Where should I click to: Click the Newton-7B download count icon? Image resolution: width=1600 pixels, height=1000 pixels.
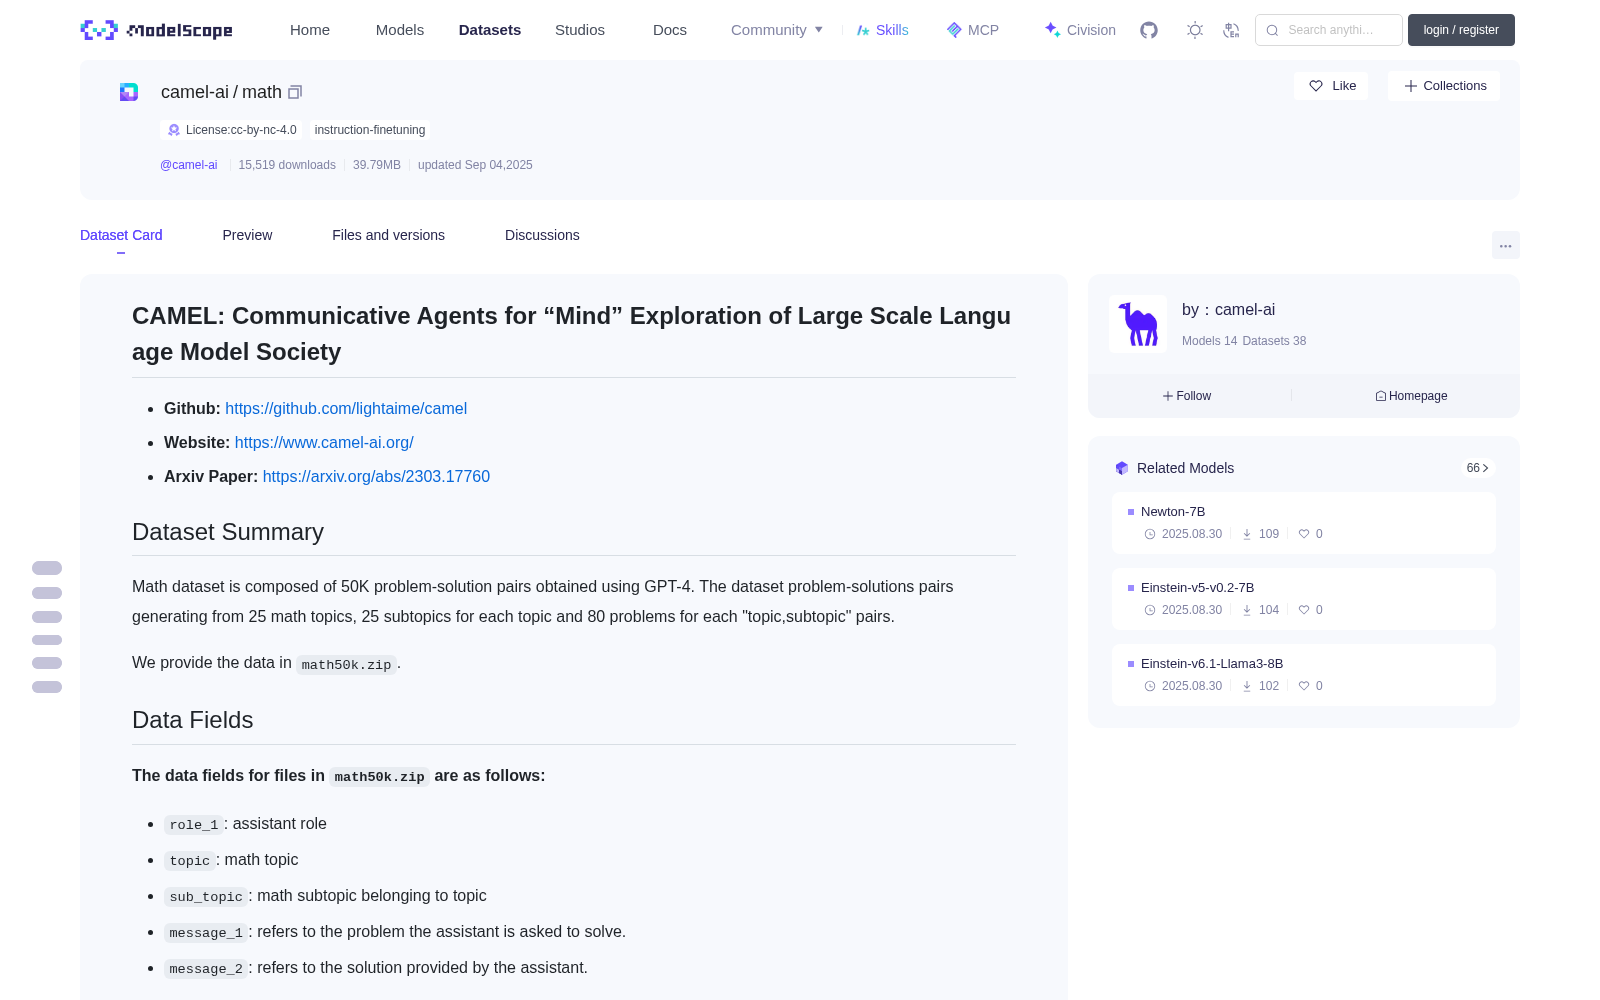tap(1247, 534)
